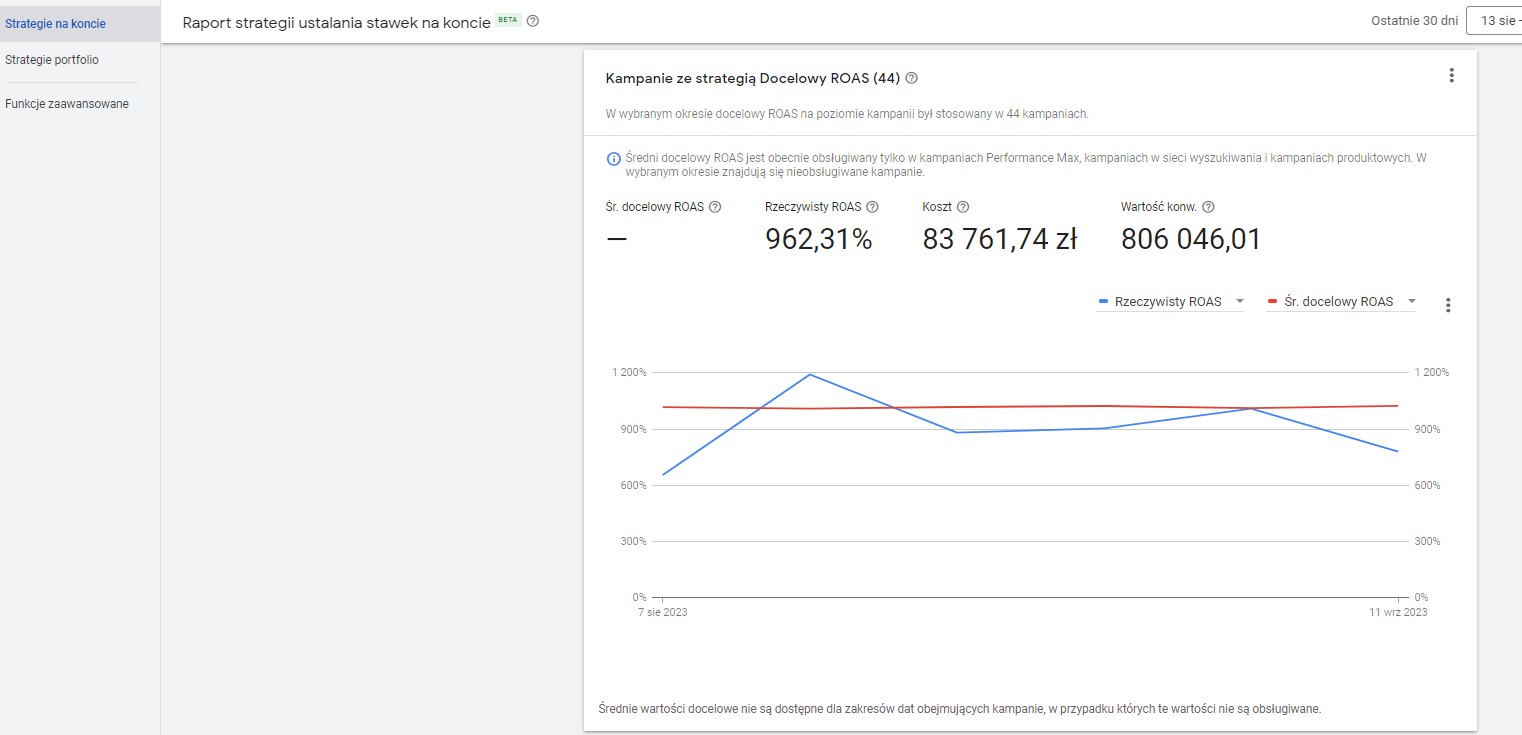The width and height of the screenshot is (1522, 735).
Task: Click help icon next to report title
Action: [x=533, y=21]
